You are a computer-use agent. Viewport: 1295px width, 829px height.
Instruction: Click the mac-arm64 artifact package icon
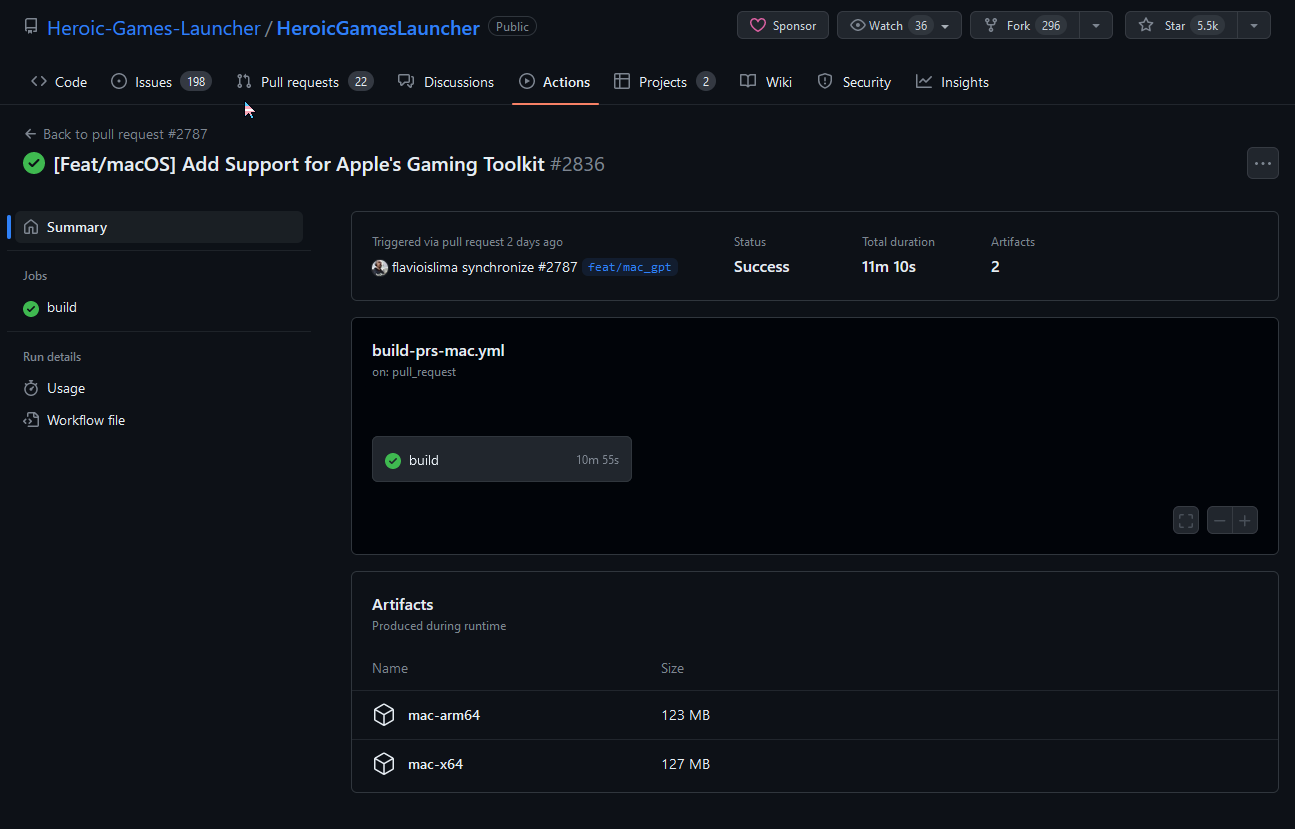(384, 715)
